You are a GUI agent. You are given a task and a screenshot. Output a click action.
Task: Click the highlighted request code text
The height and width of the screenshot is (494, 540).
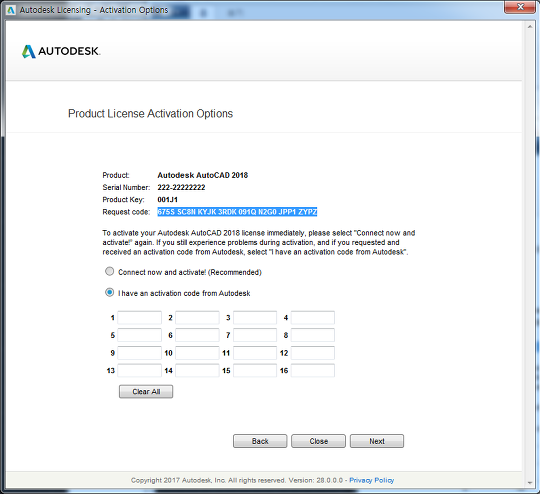coord(237,212)
